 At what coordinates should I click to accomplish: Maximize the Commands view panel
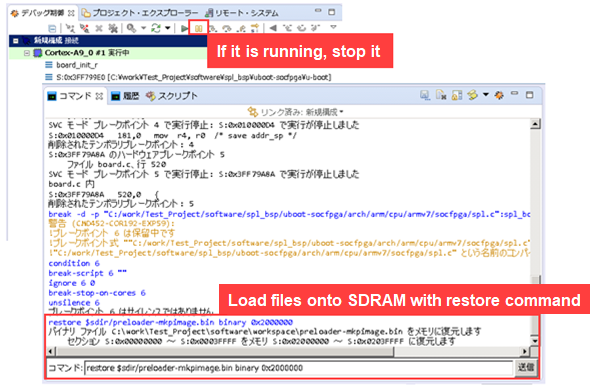(x=530, y=95)
